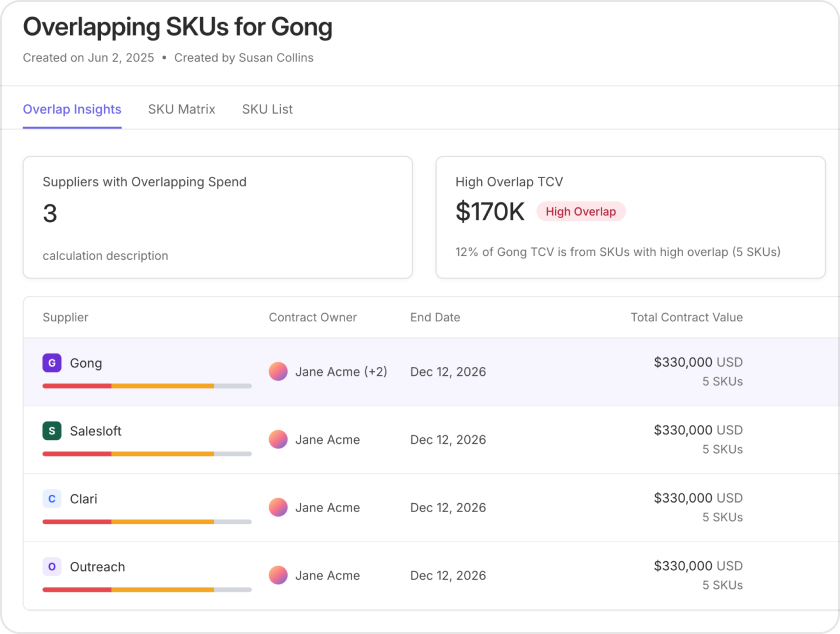
Task: Click the Suppliers with Overlapping Spend title
Action: click(145, 182)
